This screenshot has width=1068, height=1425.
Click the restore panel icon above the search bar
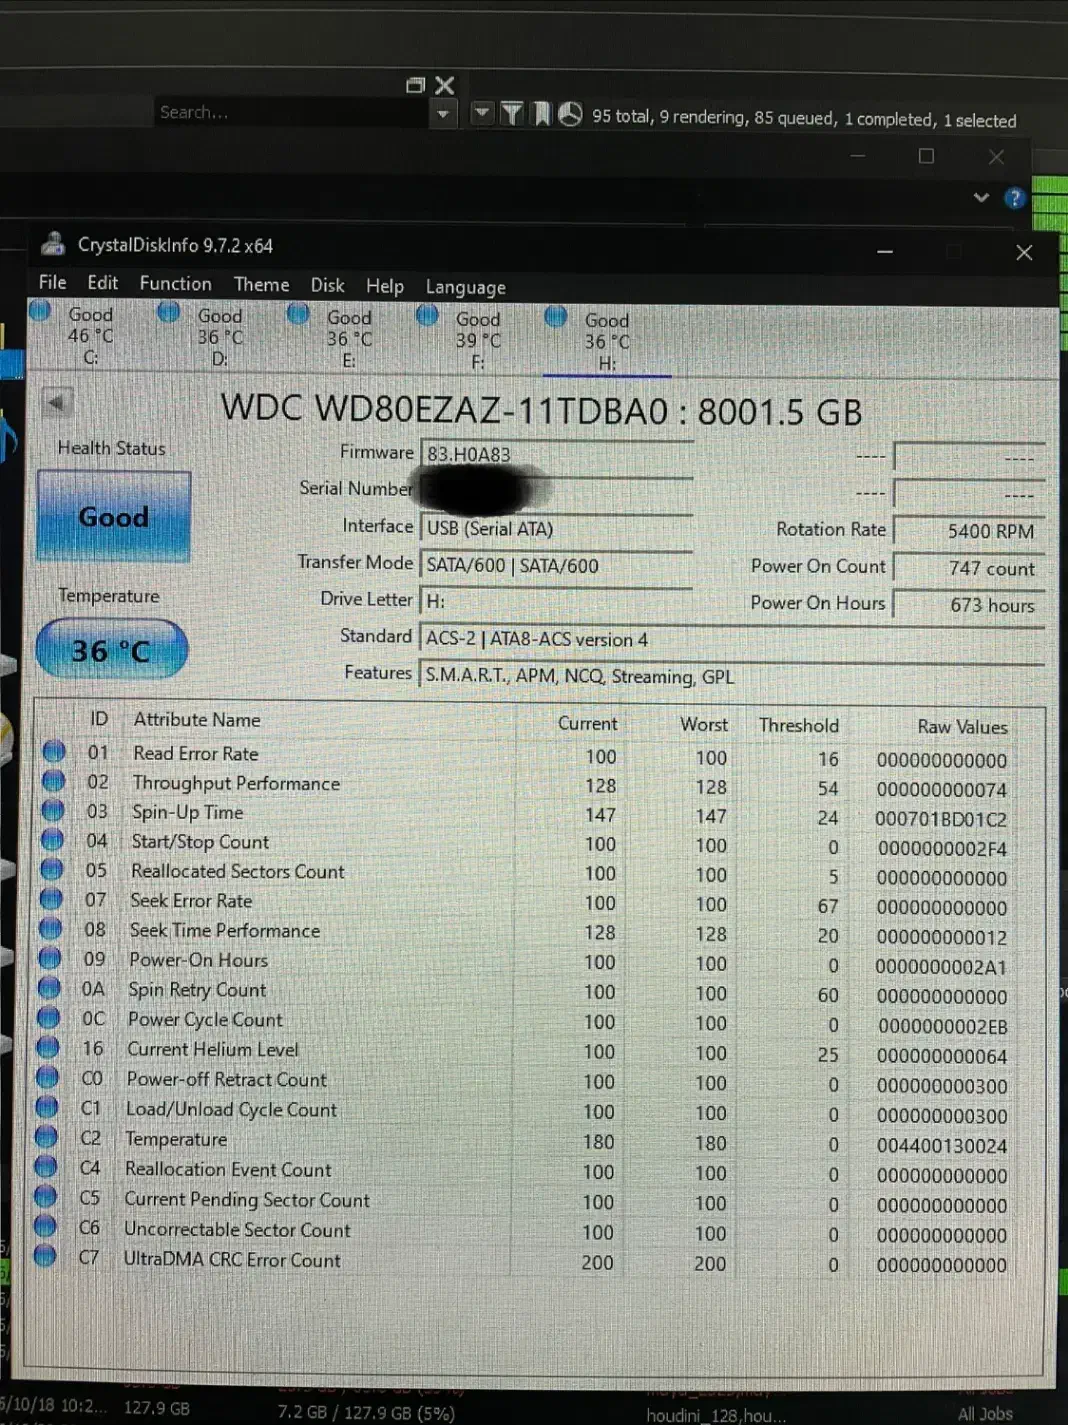tap(415, 85)
